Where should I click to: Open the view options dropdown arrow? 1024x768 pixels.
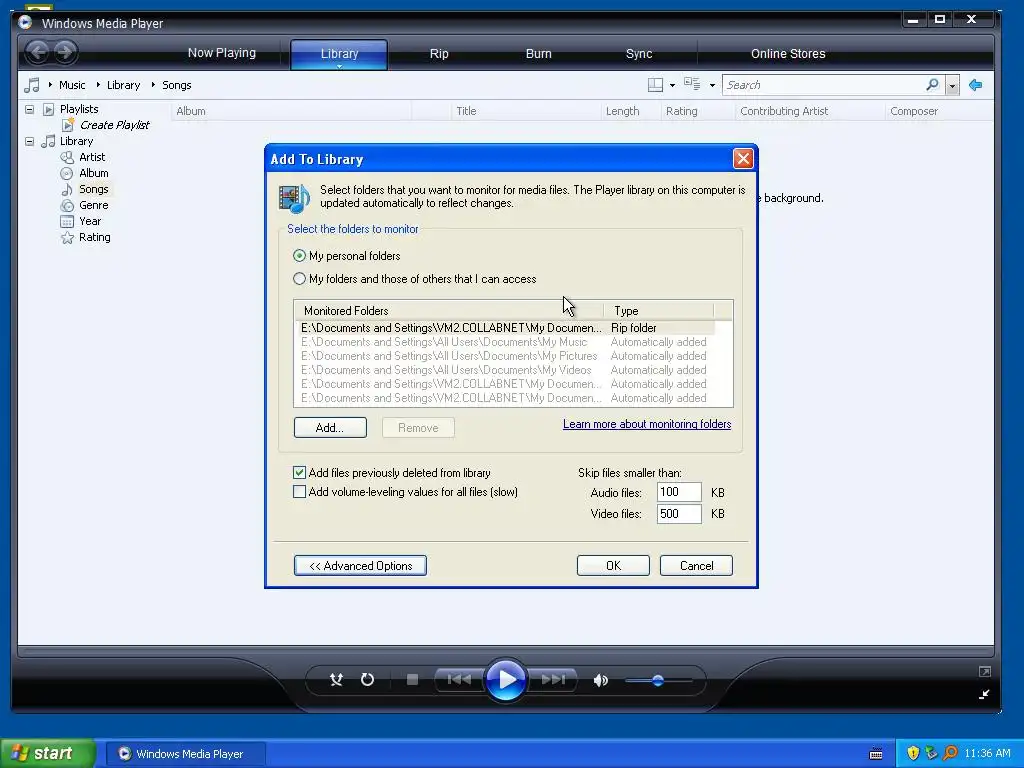click(x=712, y=86)
